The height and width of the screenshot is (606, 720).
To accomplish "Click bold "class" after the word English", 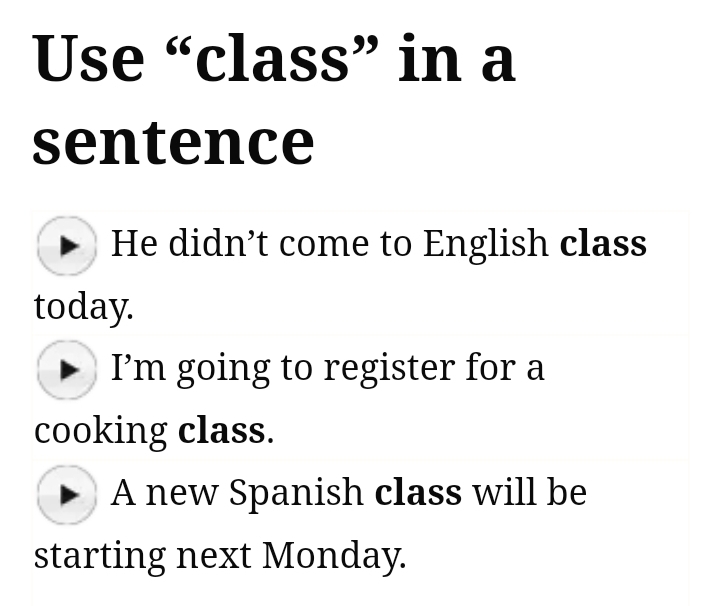I will 603,243.
